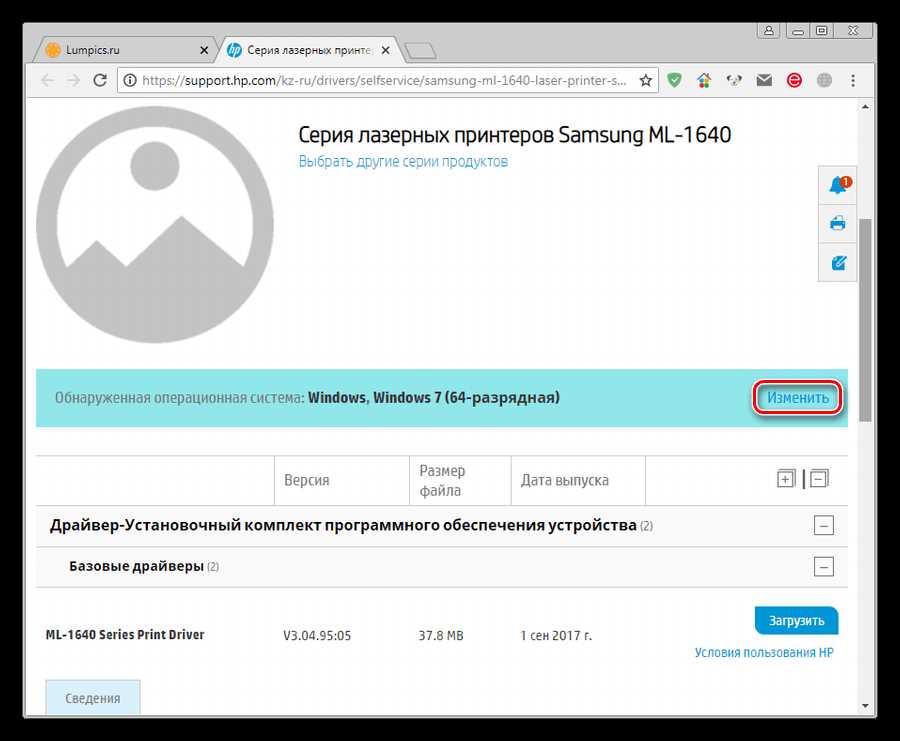This screenshot has height=741, width=900.
Task: Click the vertical scrollbar thumb
Action: [865, 320]
